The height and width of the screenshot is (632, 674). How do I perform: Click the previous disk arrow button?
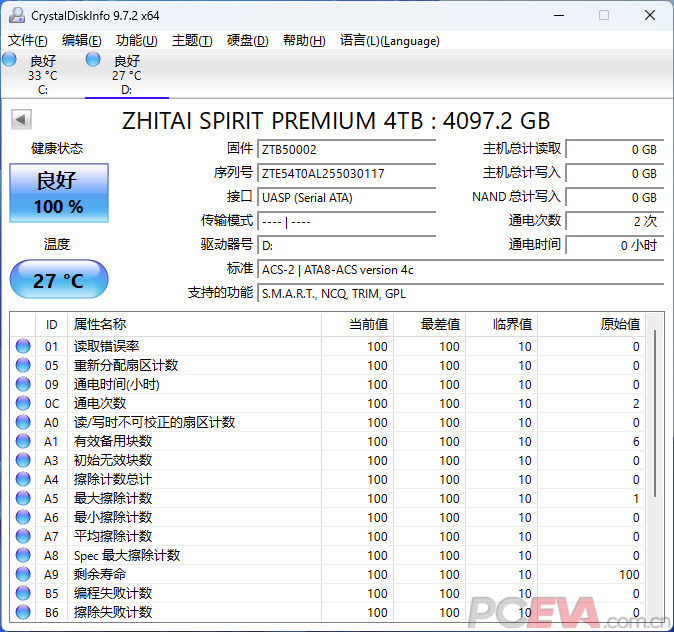tap(20, 120)
